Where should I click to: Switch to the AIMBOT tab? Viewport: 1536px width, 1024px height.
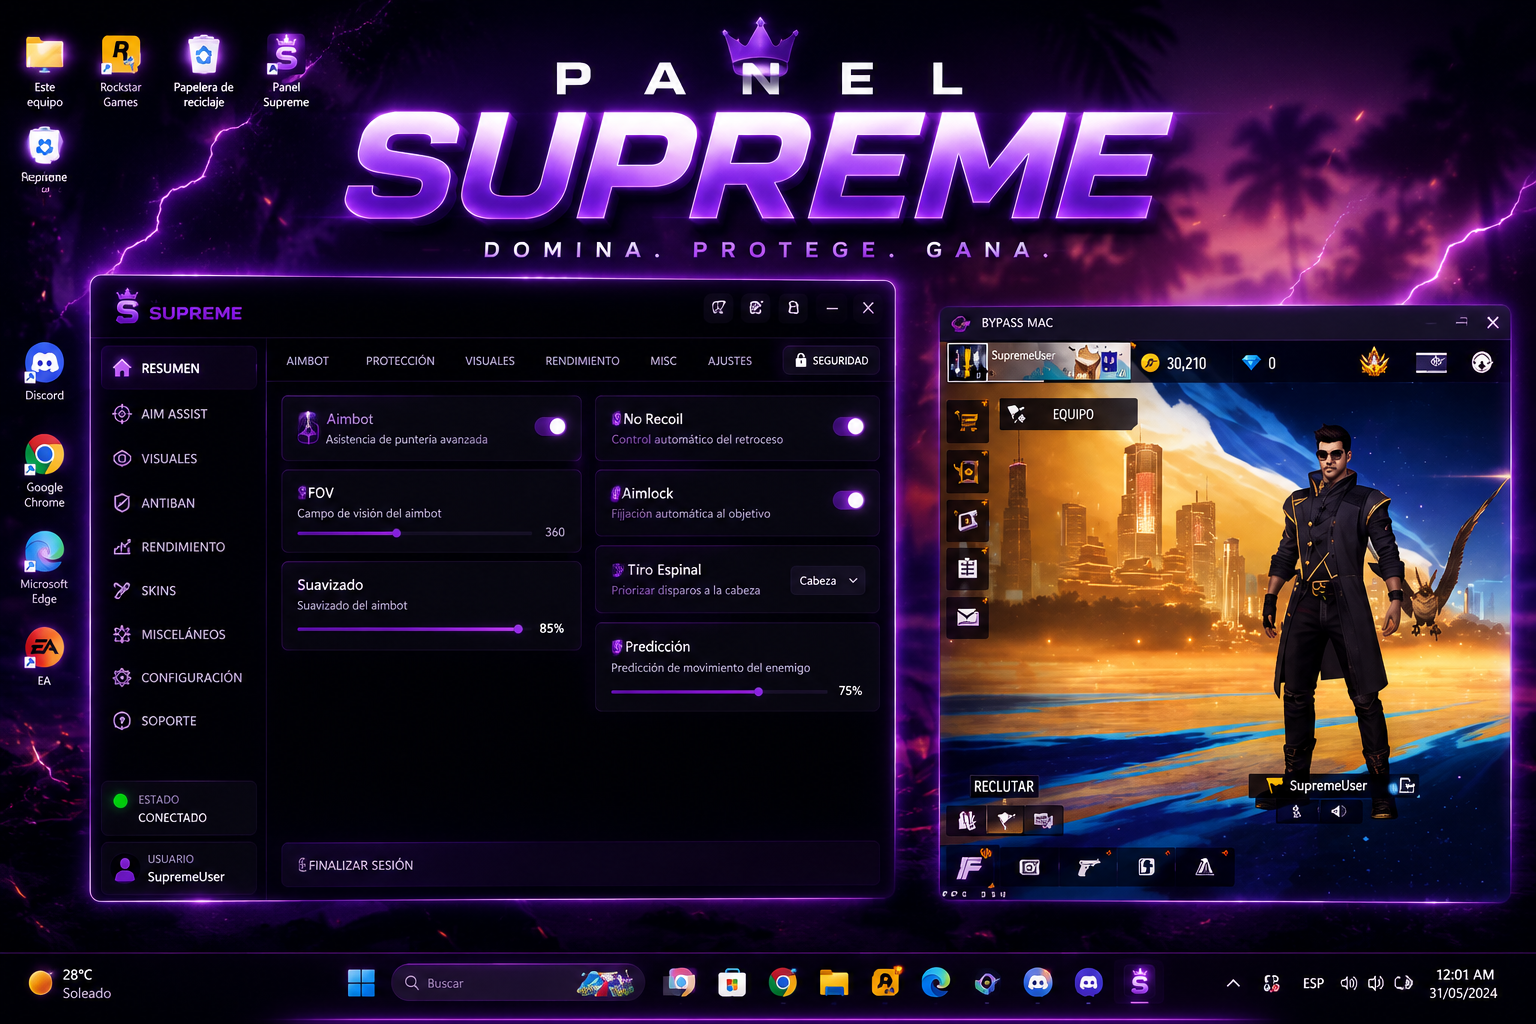coord(308,361)
